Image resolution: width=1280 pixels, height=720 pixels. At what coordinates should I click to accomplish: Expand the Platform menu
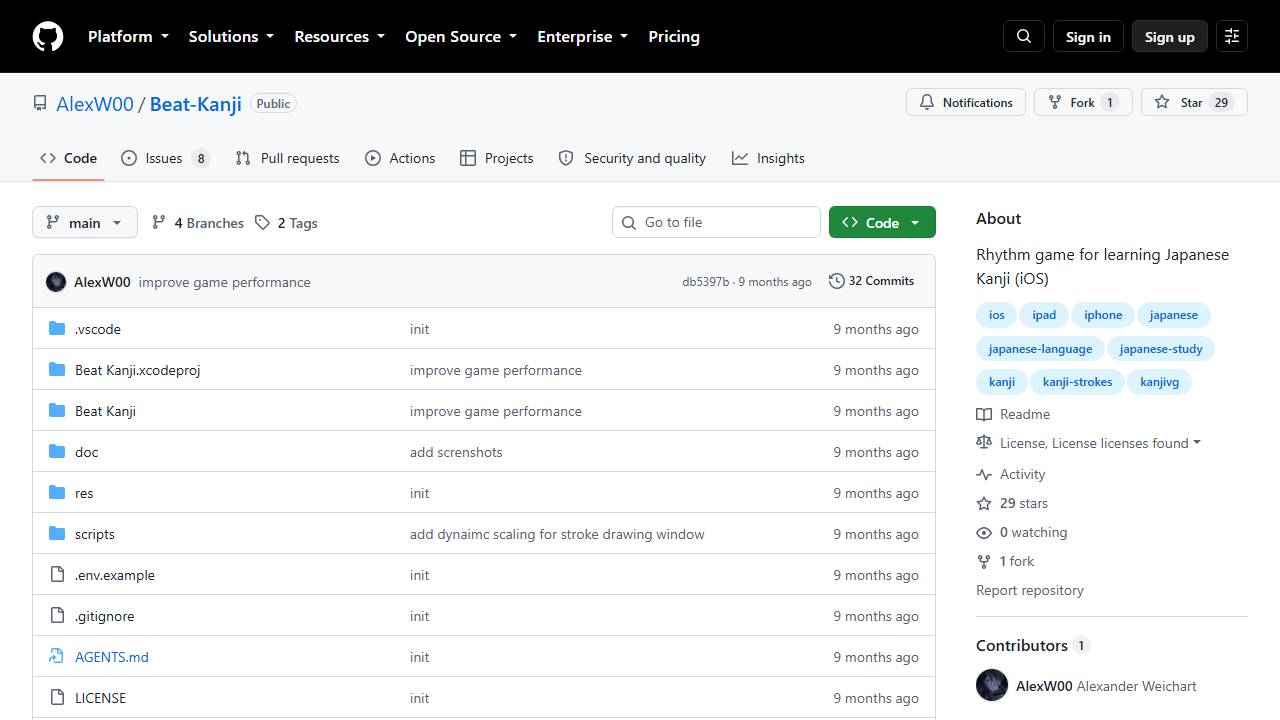click(x=128, y=36)
